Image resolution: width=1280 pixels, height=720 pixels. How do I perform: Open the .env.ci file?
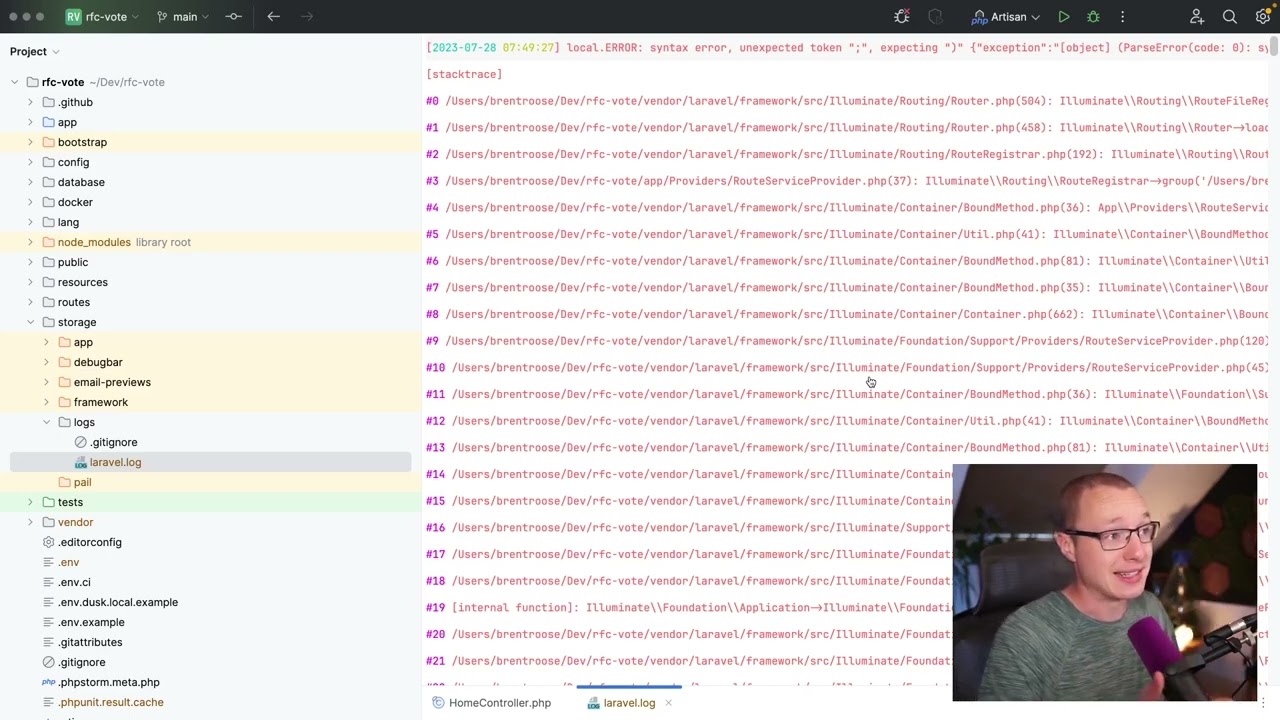point(74,582)
